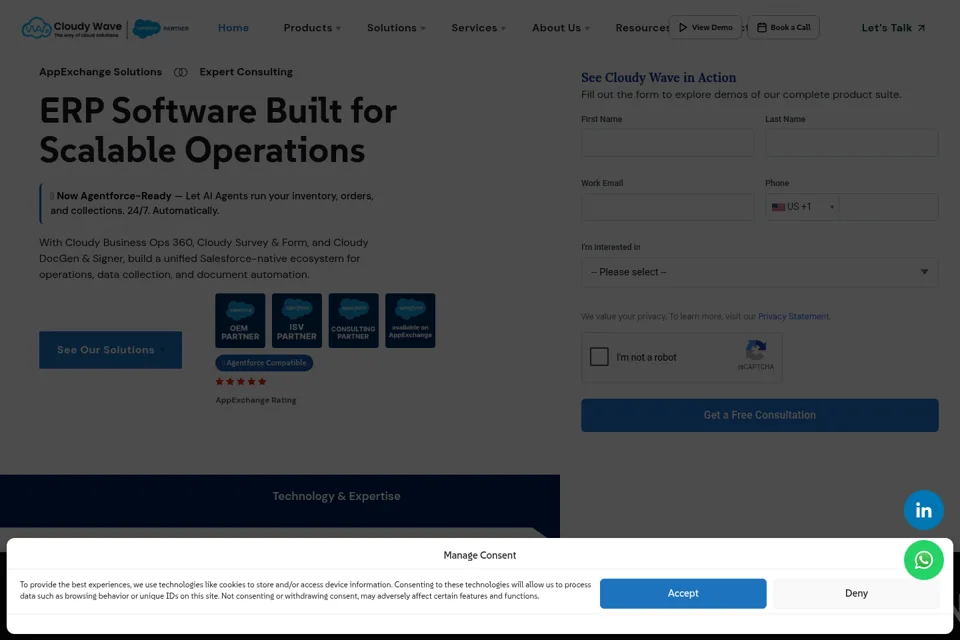Screen dimensions: 960x640
Task: Focus the Work Email field
Action: click(667, 207)
